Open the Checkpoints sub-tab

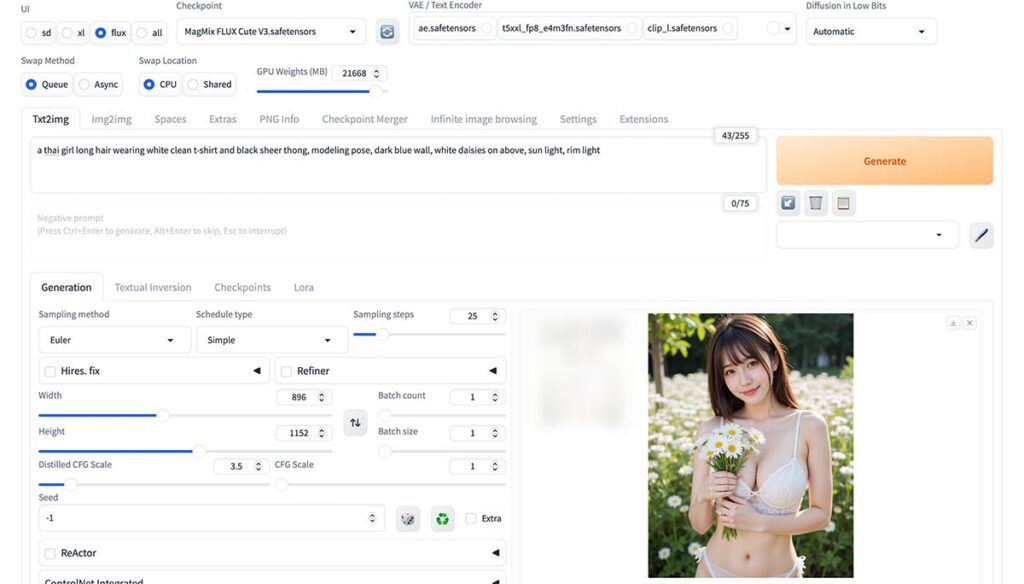[x=242, y=287]
